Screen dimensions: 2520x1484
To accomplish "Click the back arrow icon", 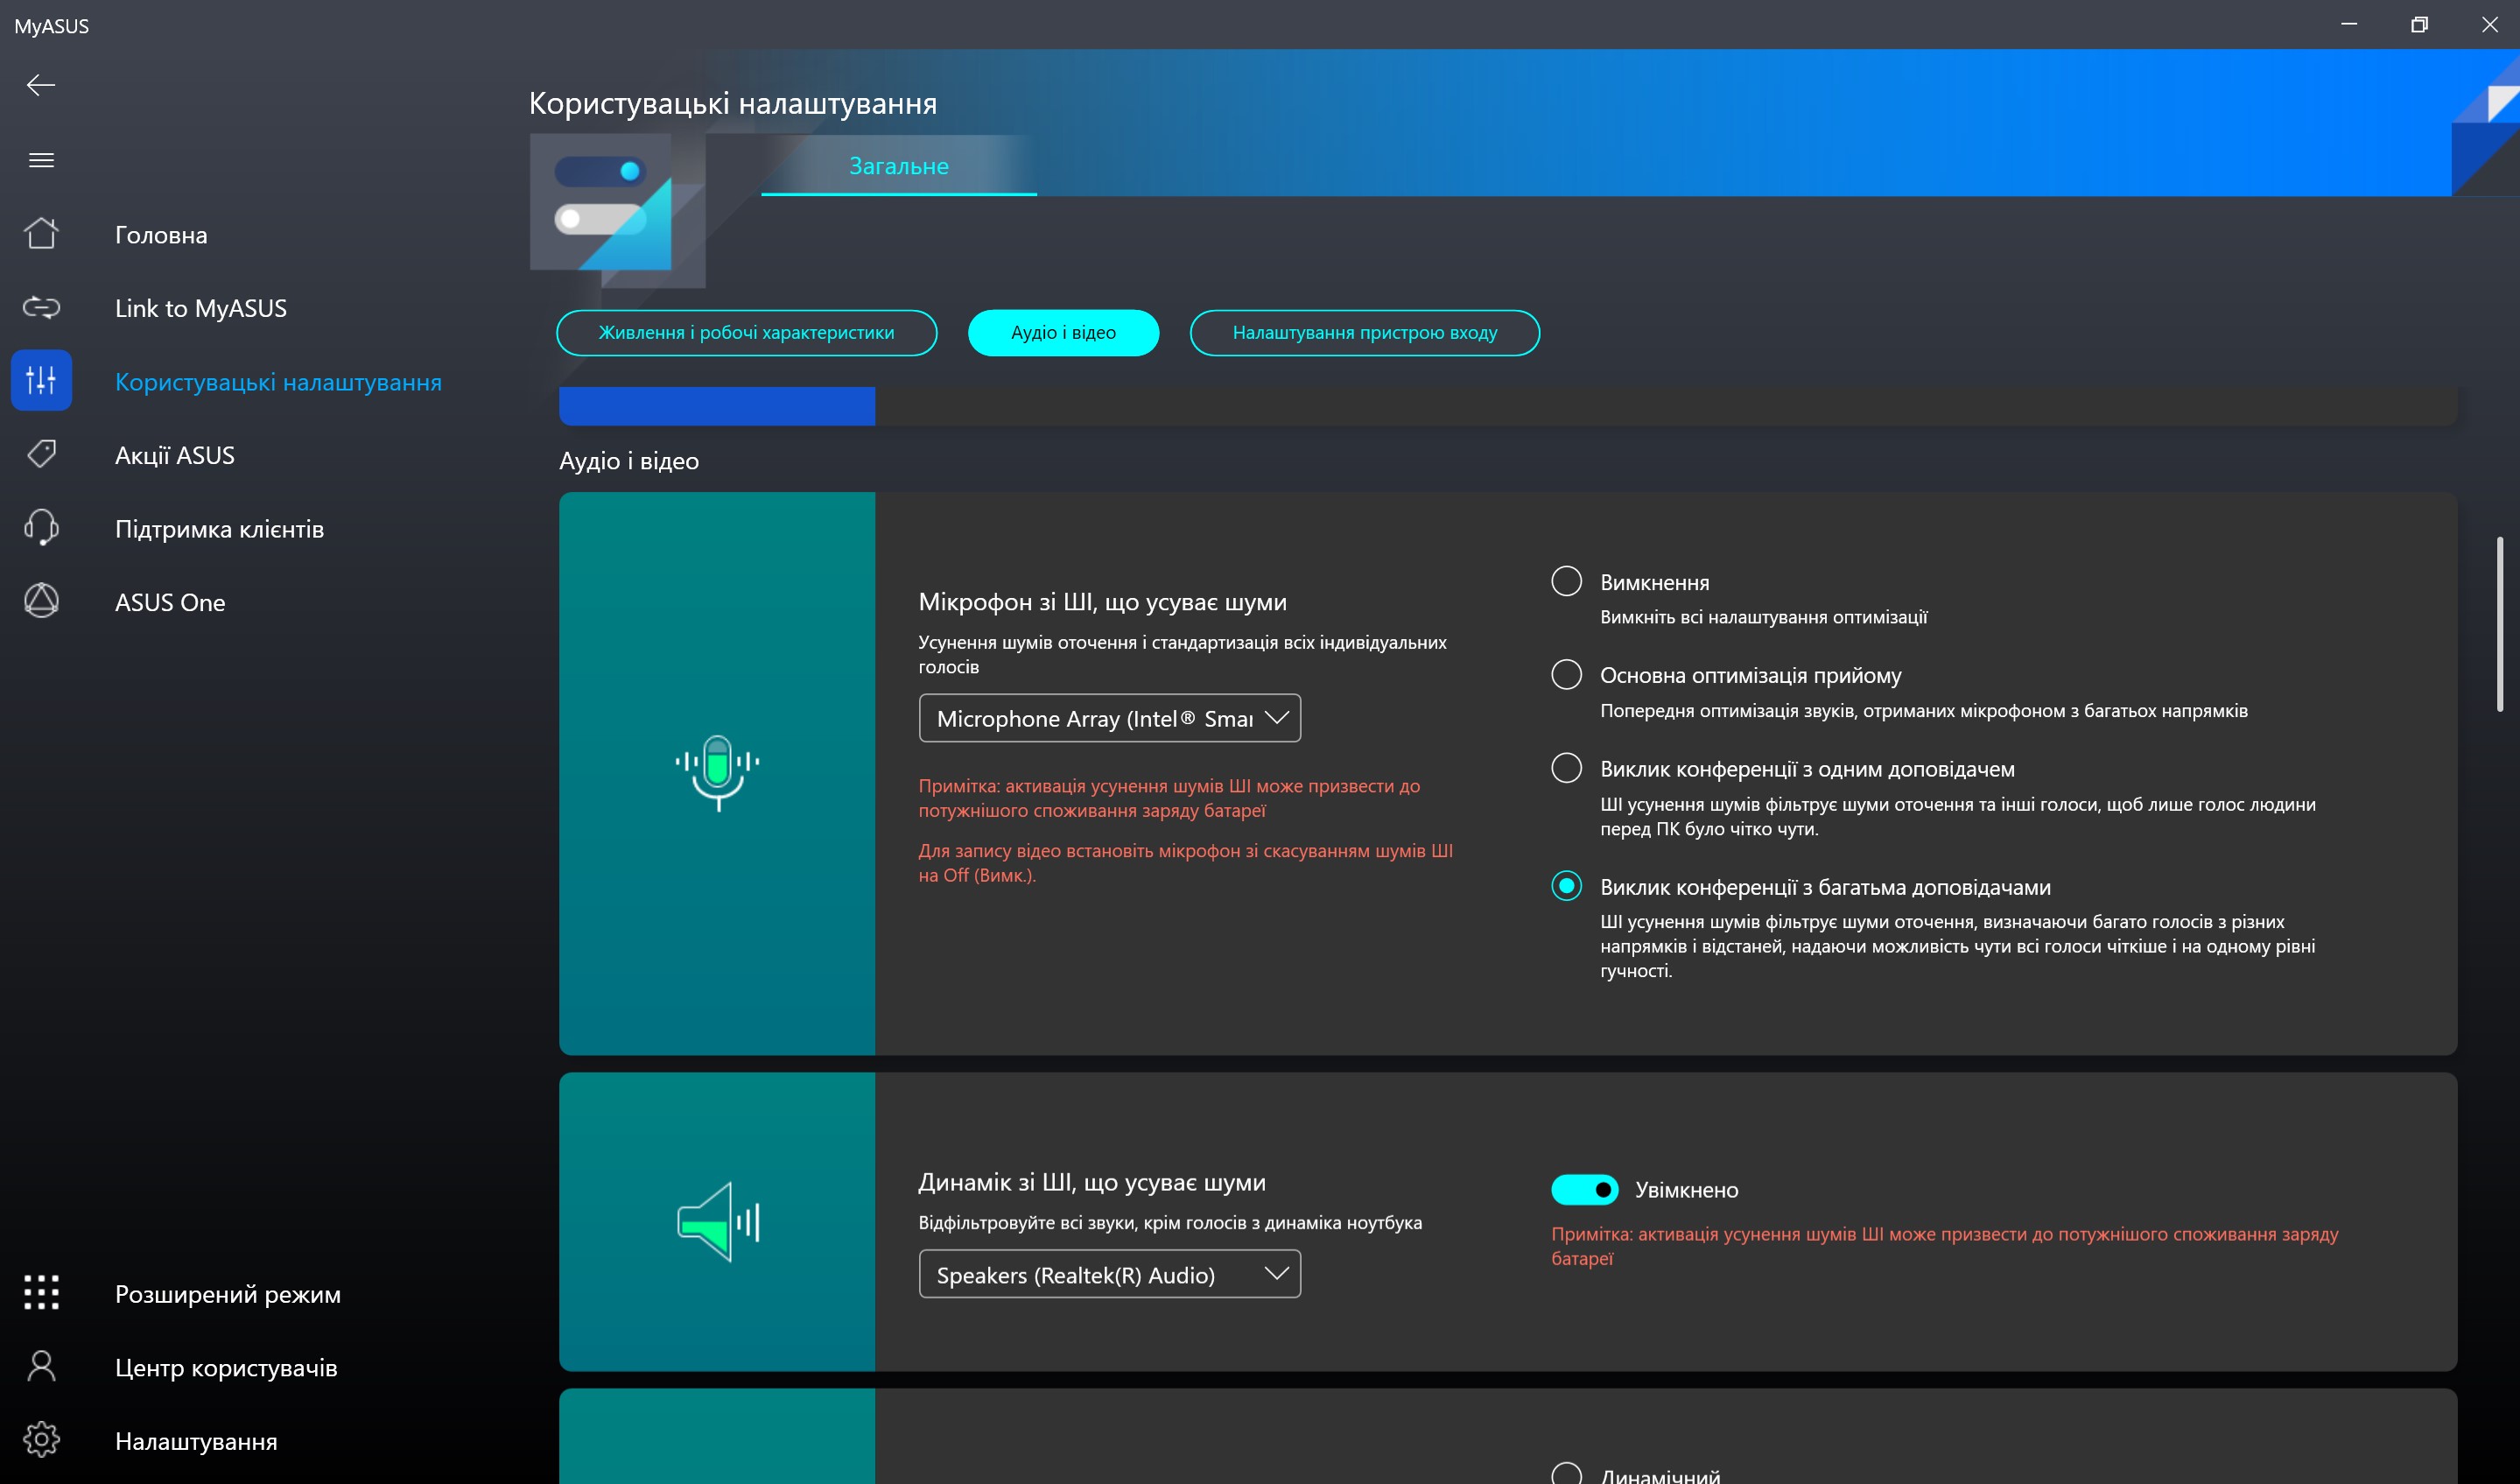I will click(x=40, y=85).
